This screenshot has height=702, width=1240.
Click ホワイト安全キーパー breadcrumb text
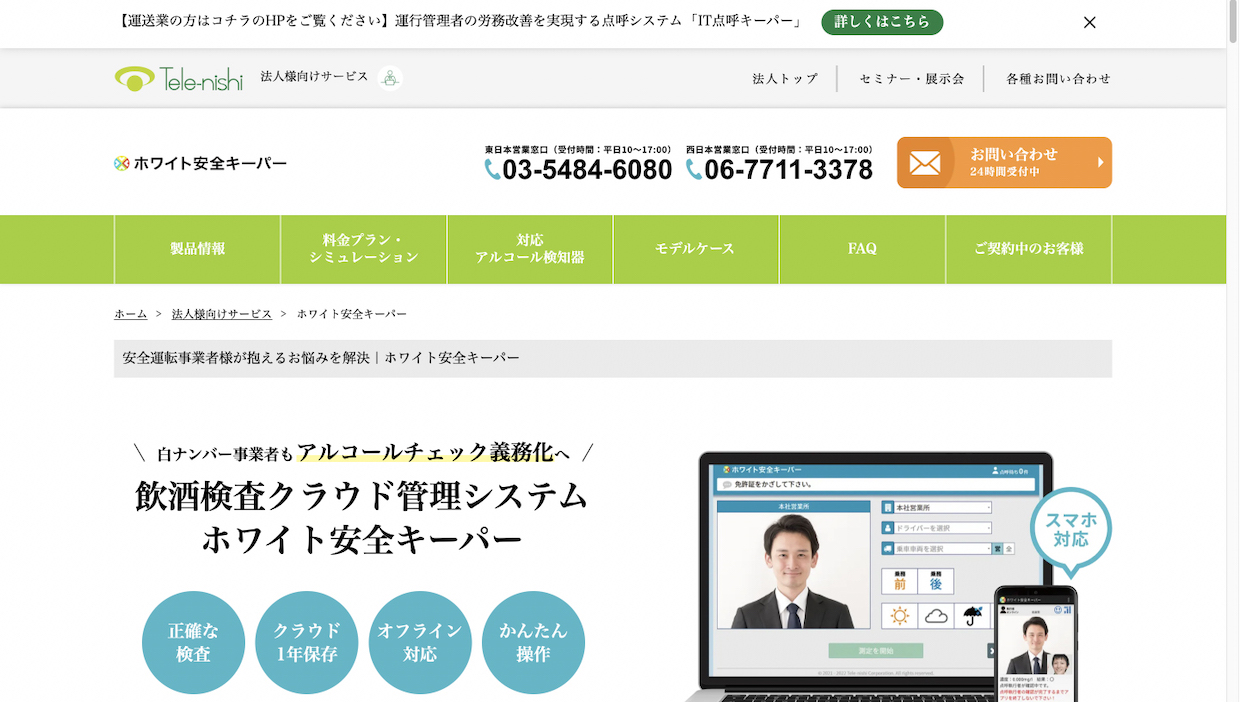(x=352, y=314)
